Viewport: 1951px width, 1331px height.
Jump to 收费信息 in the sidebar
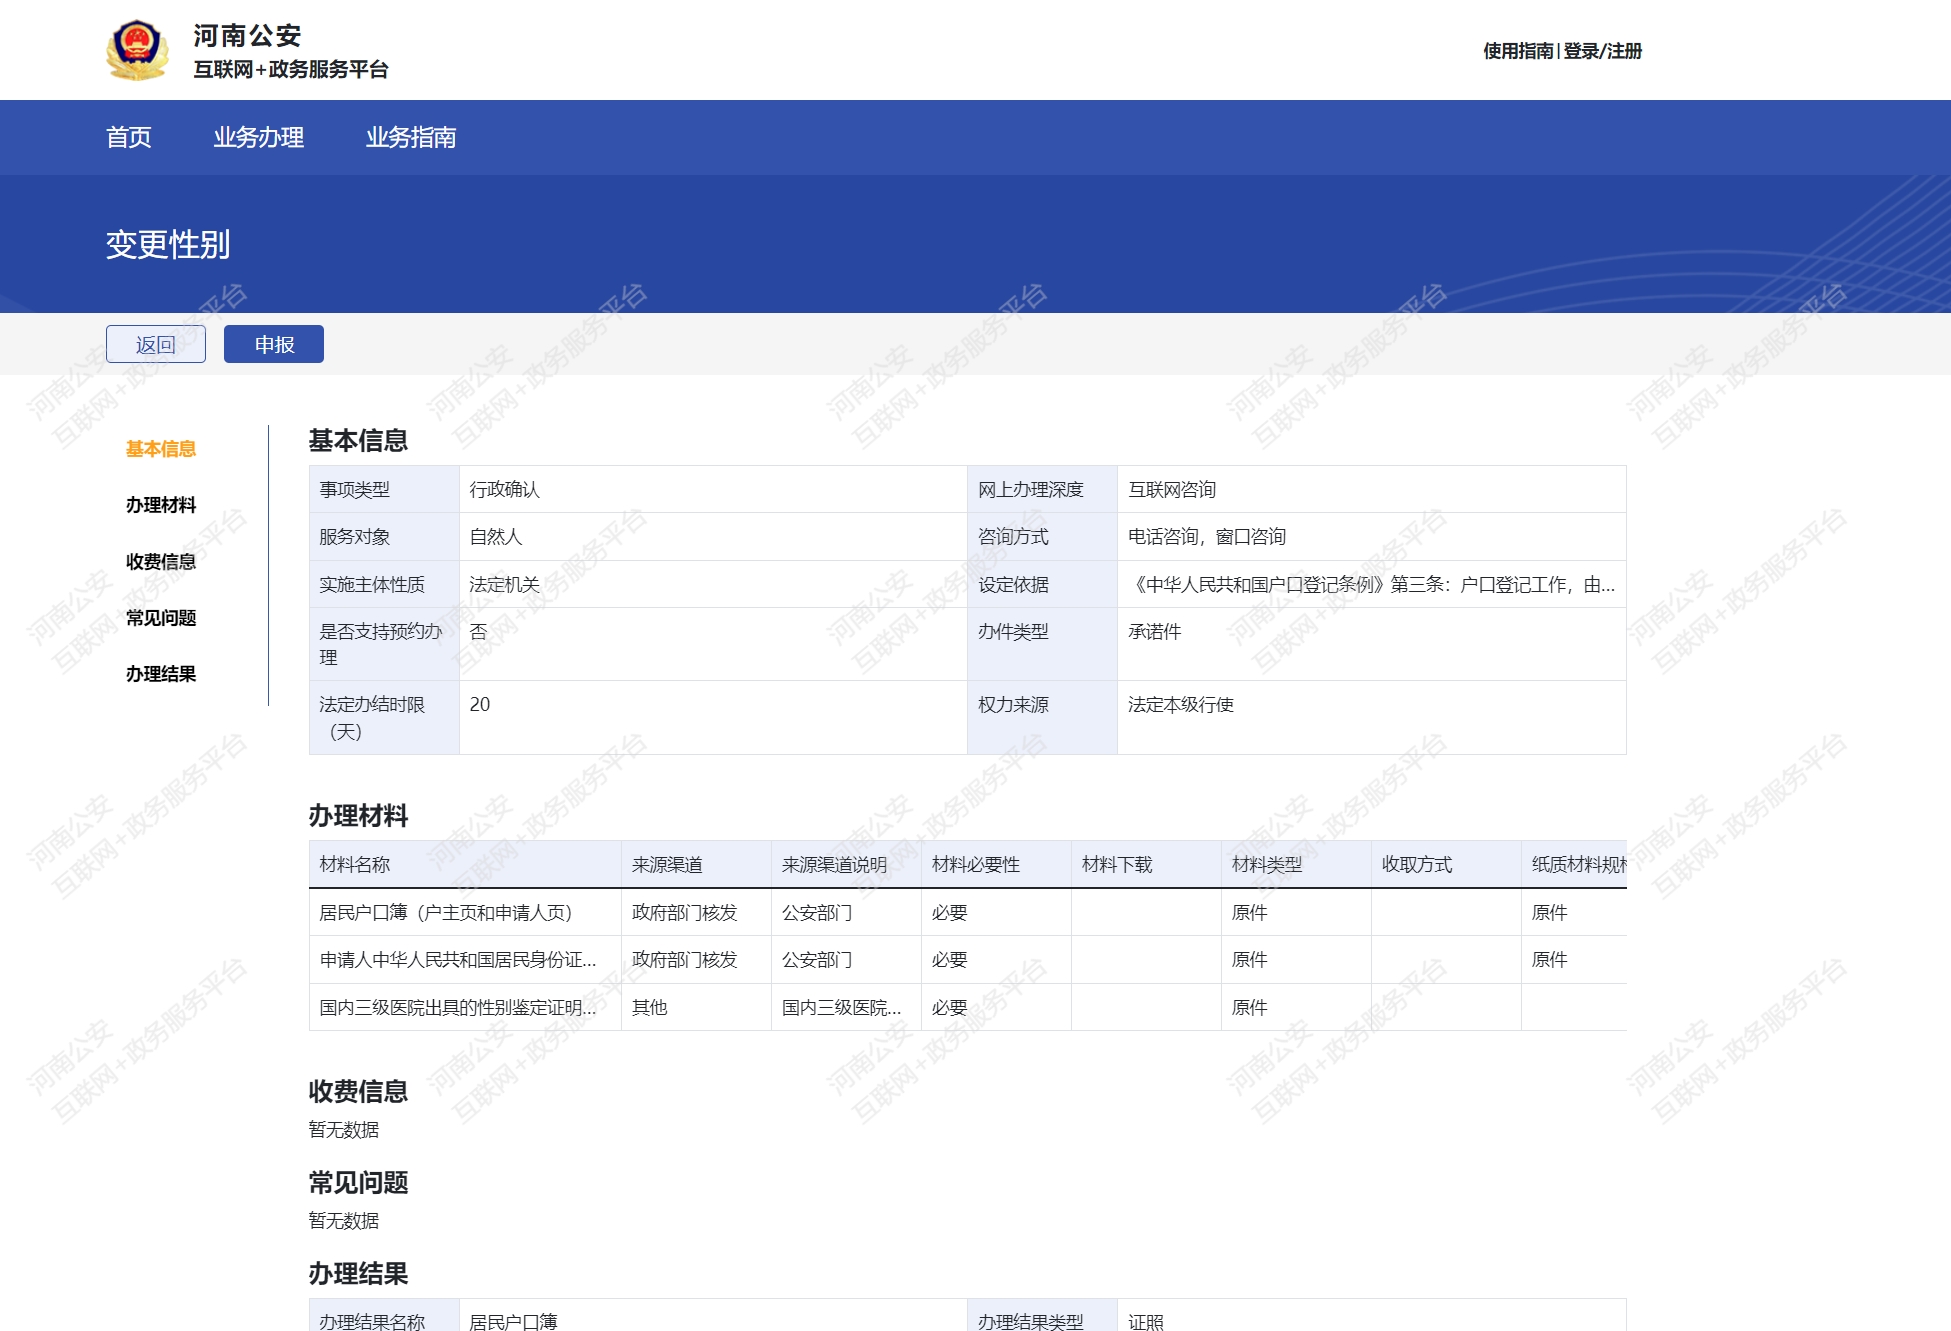point(160,562)
